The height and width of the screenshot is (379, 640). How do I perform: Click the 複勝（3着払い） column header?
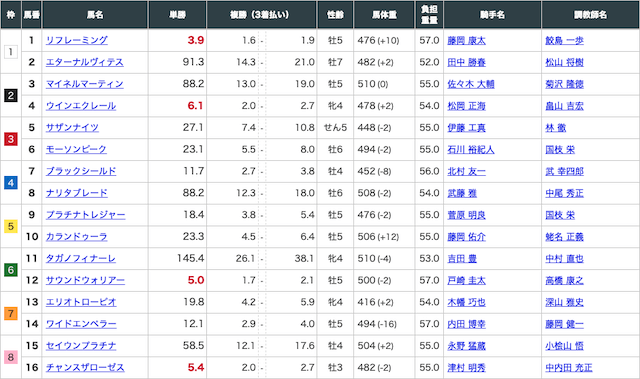pos(261,15)
